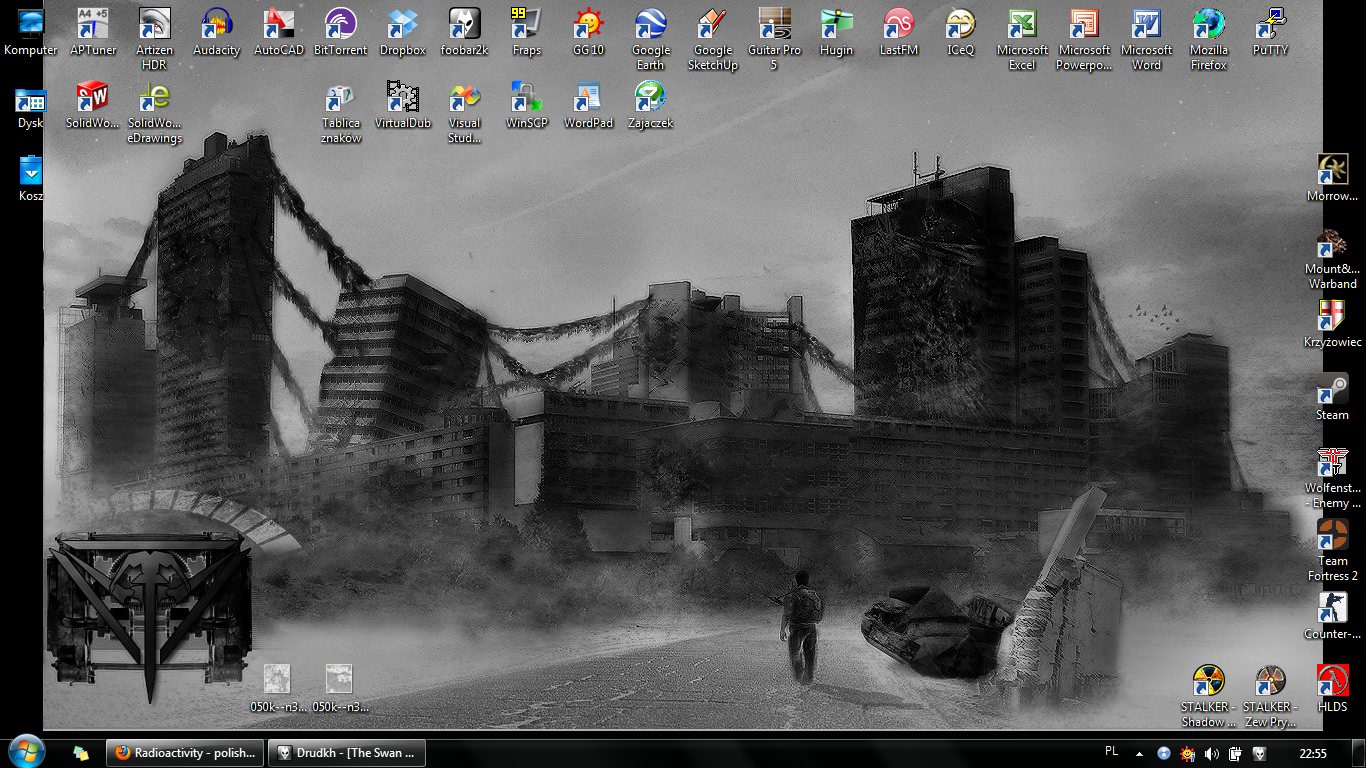Open the Windows Start menu
The image size is (1366, 768).
(24, 751)
